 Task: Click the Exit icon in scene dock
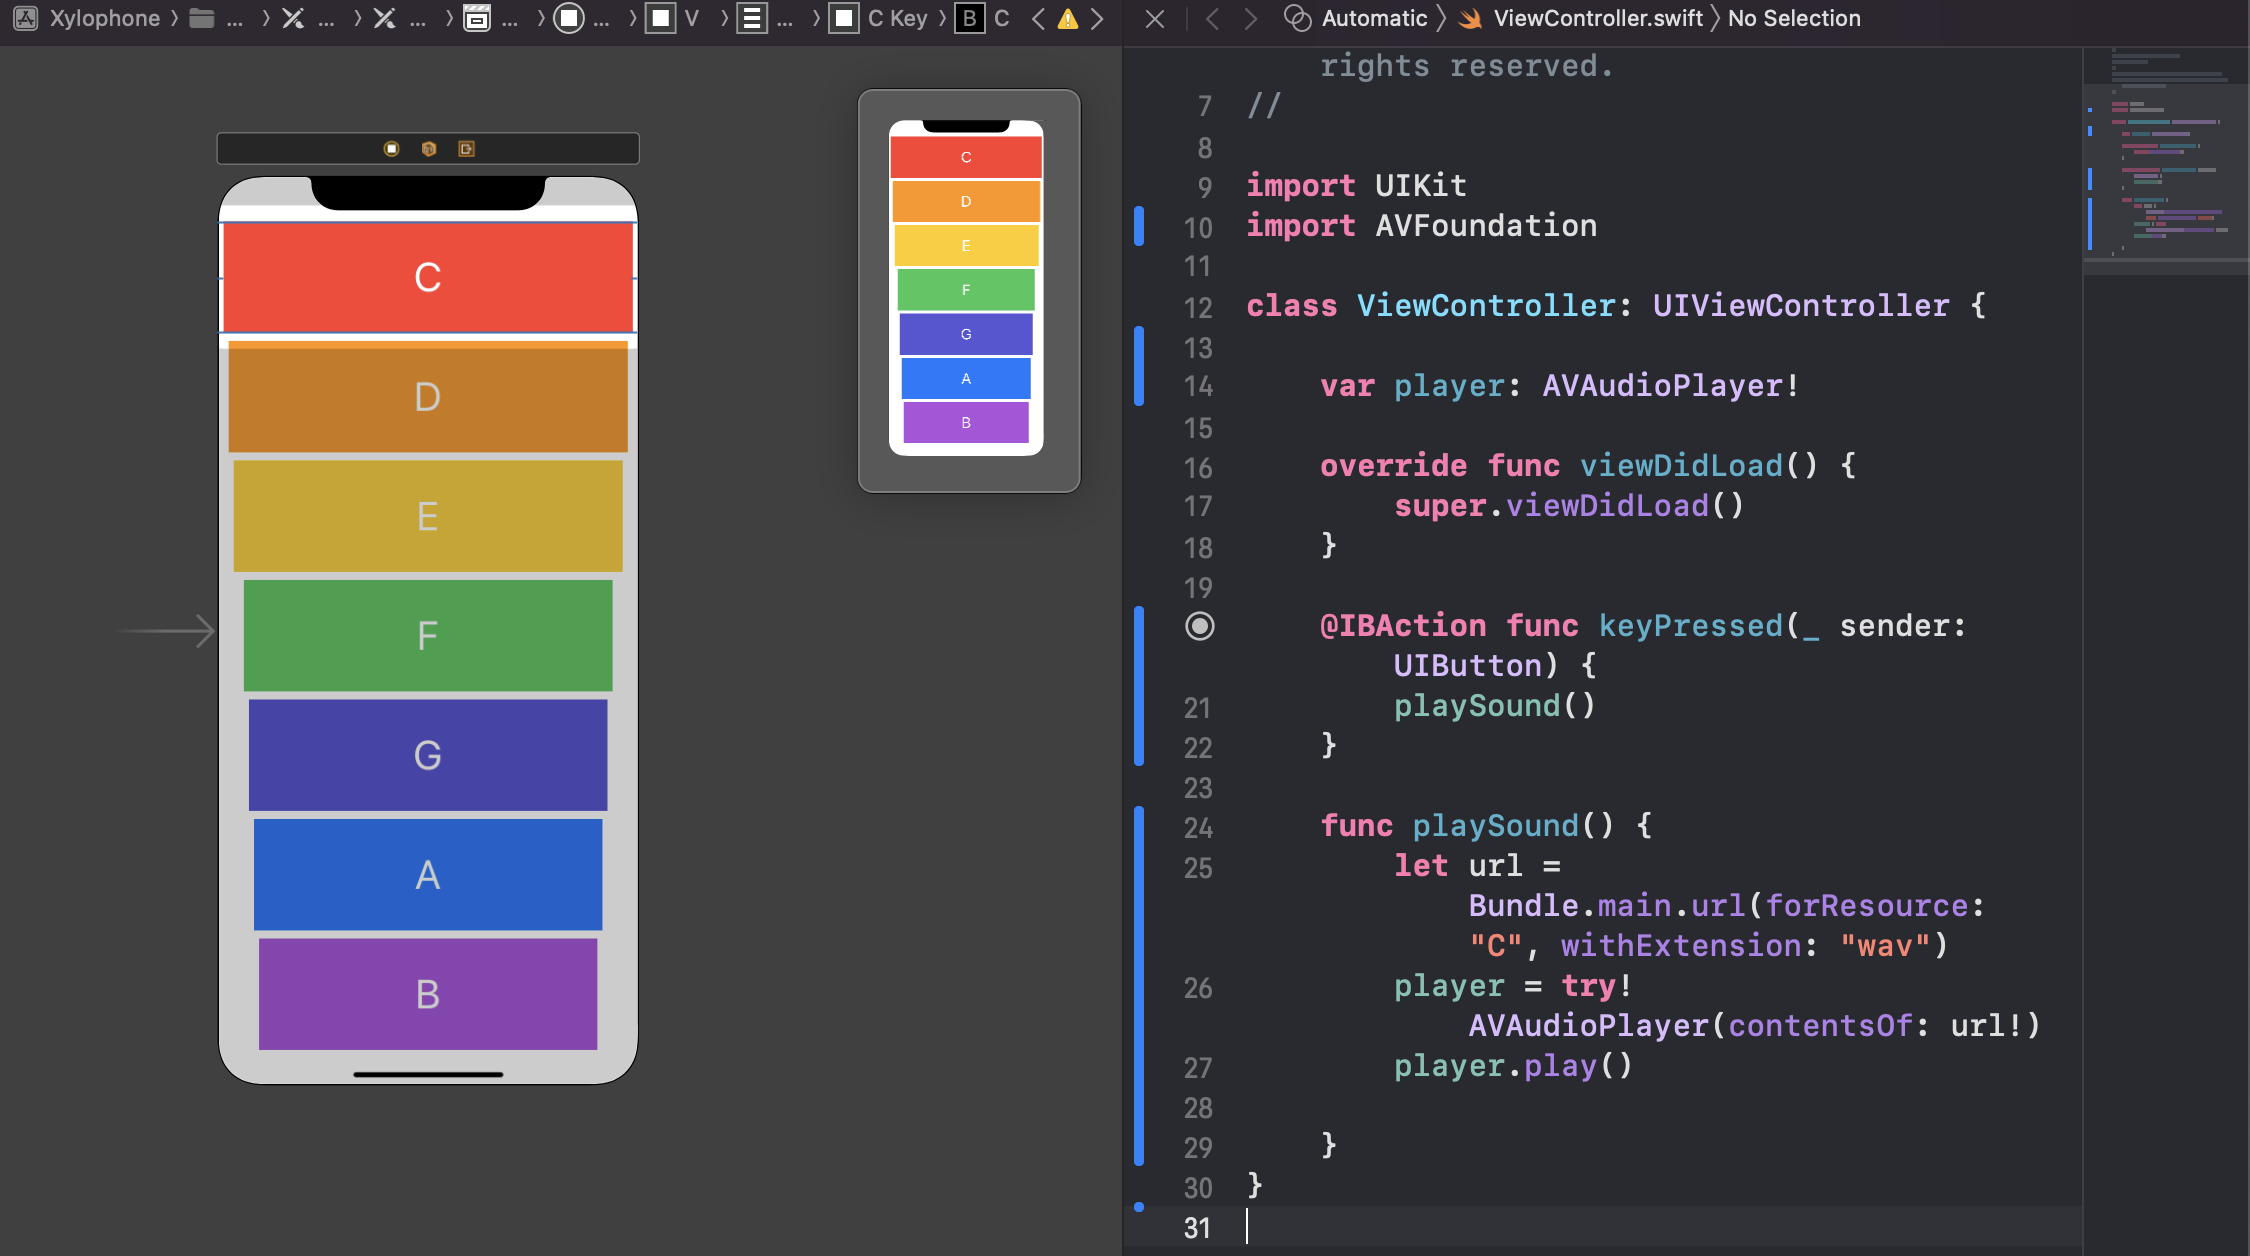(x=466, y=148)
